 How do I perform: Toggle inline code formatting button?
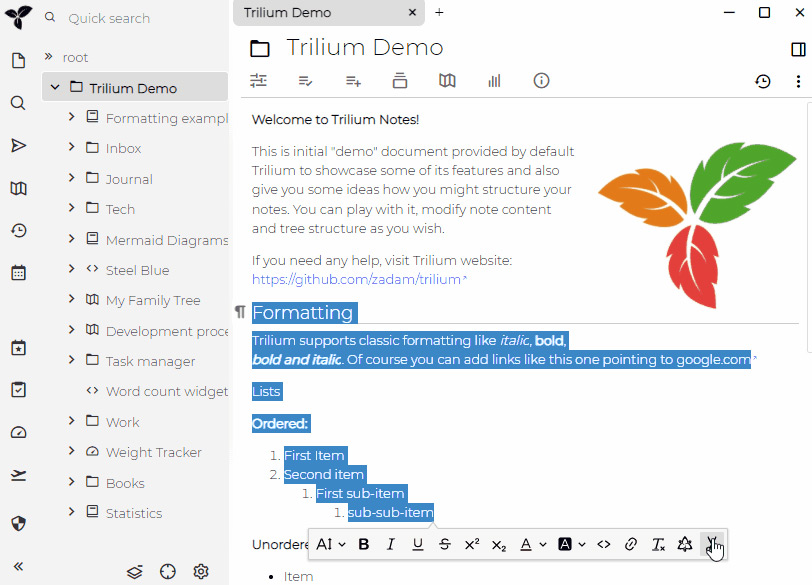click(603, 544)
